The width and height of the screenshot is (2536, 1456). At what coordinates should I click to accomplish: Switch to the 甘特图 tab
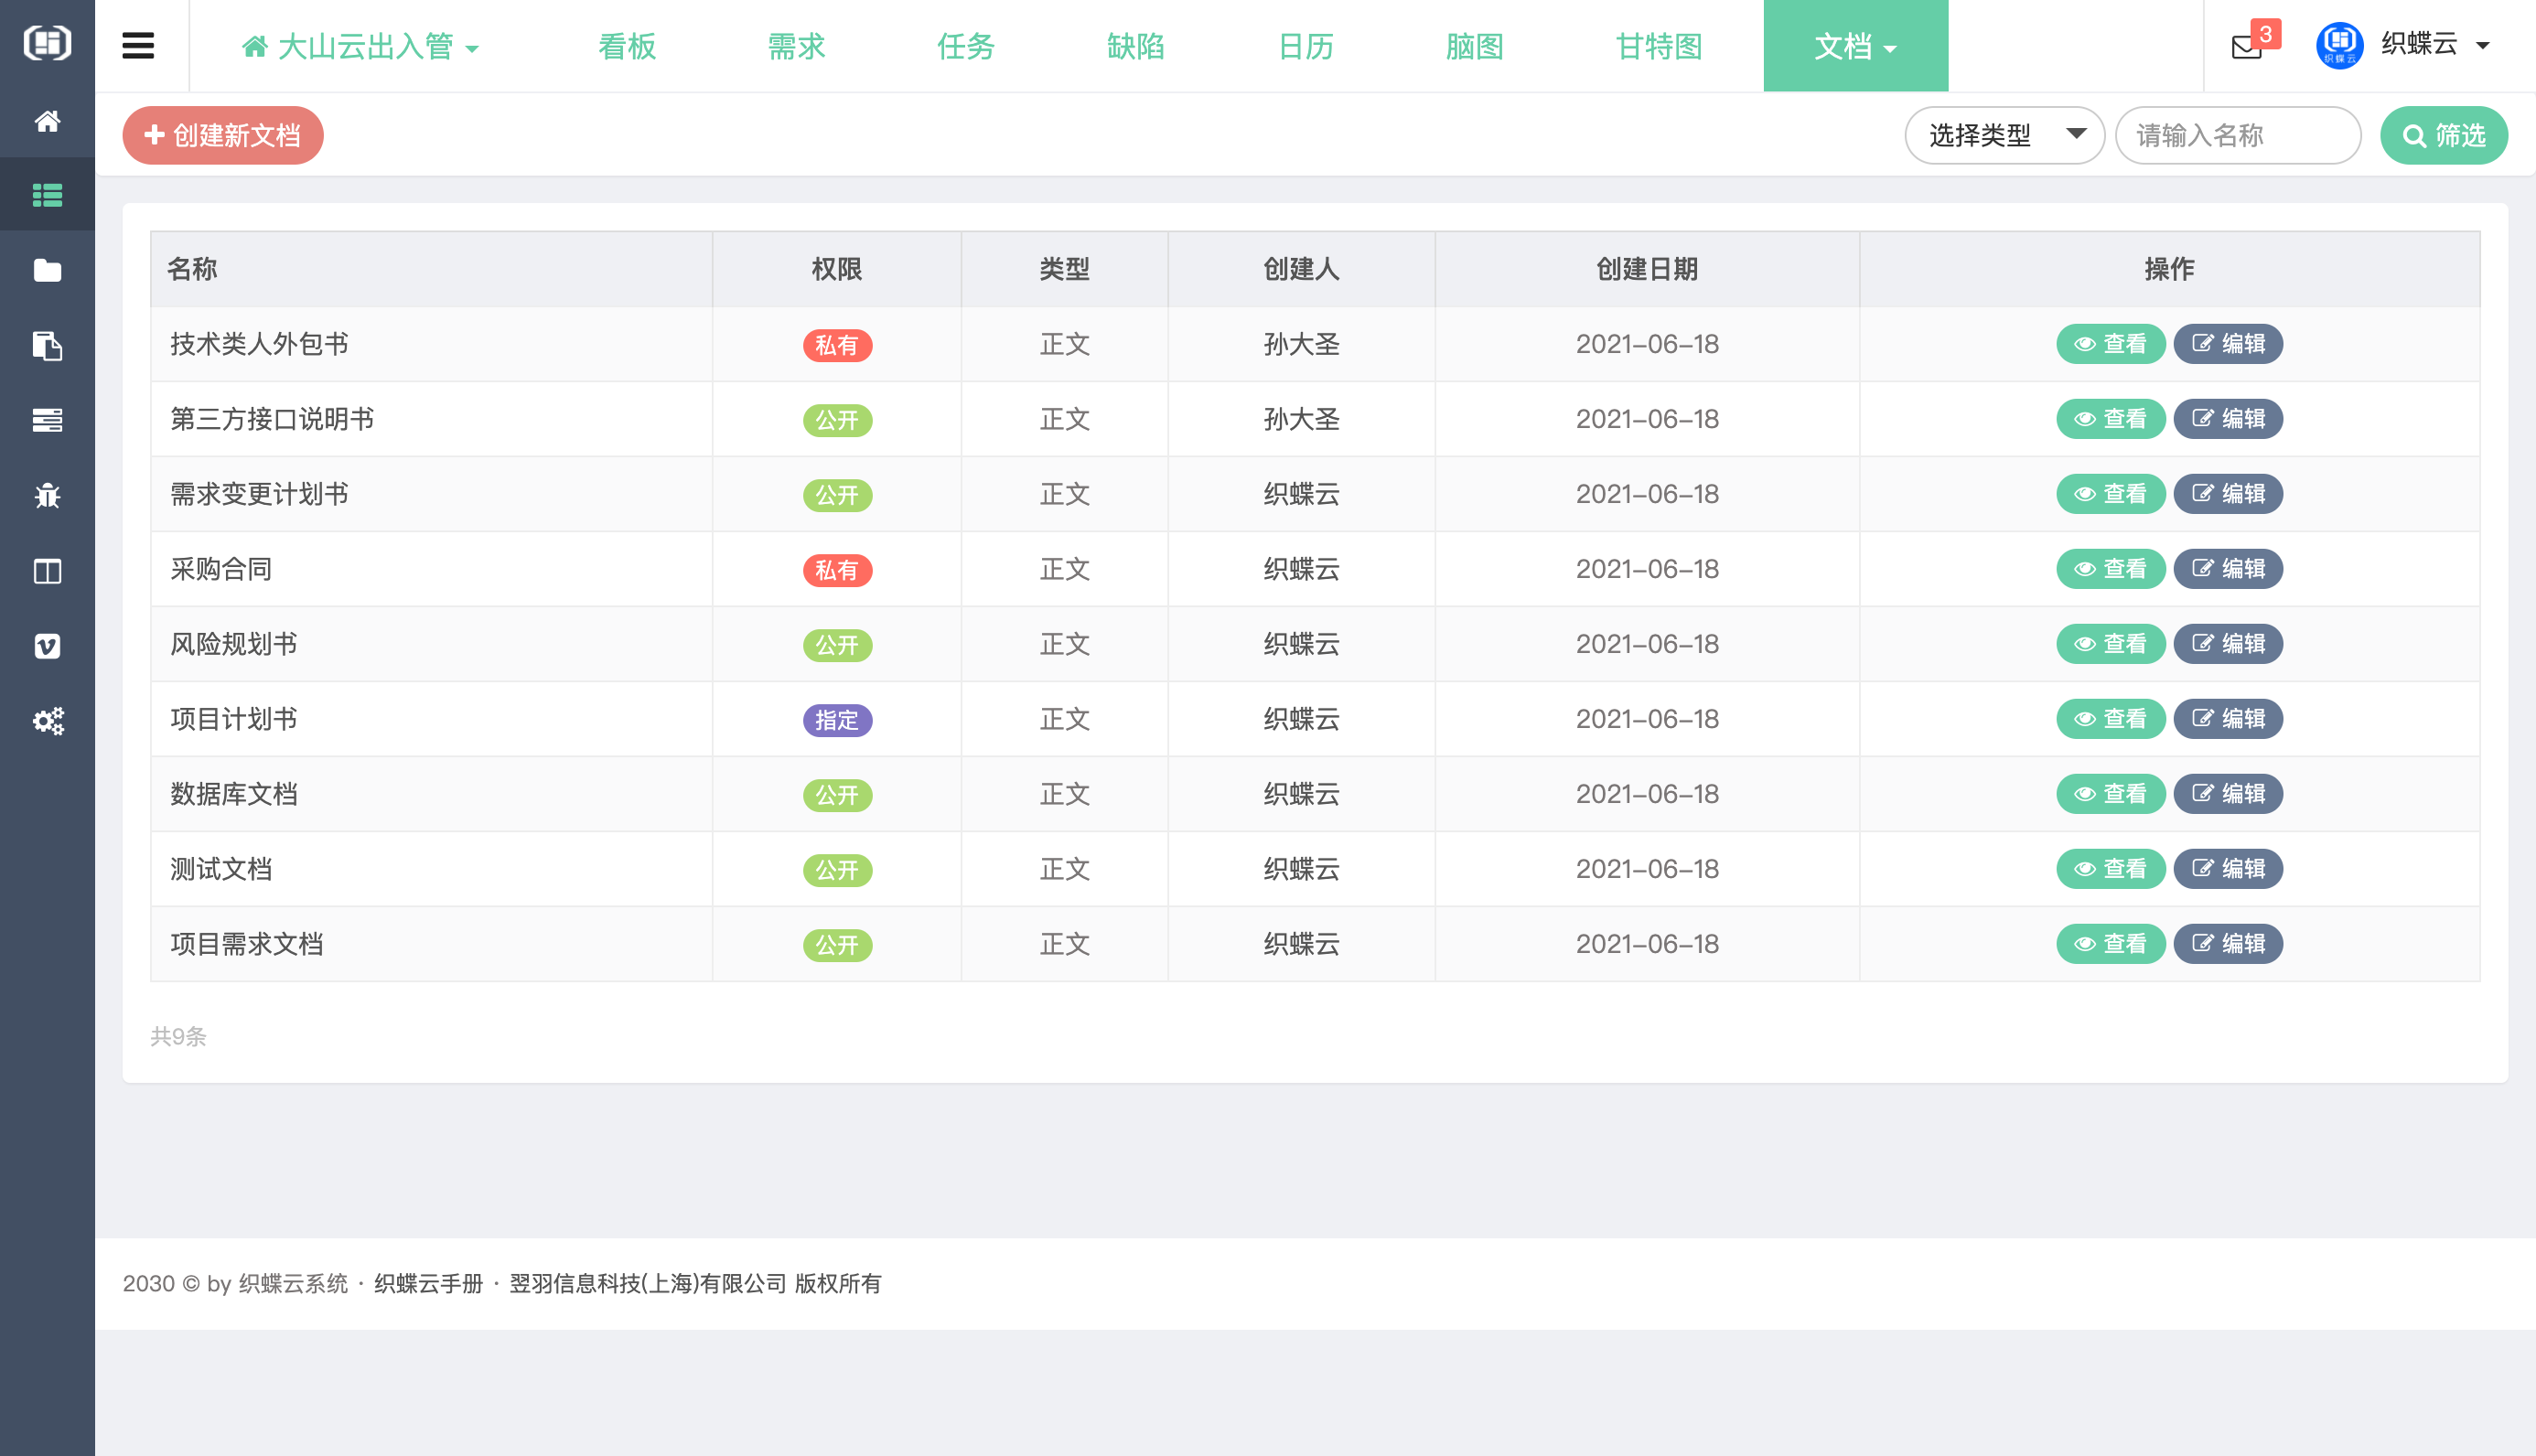click(1658, 46)
